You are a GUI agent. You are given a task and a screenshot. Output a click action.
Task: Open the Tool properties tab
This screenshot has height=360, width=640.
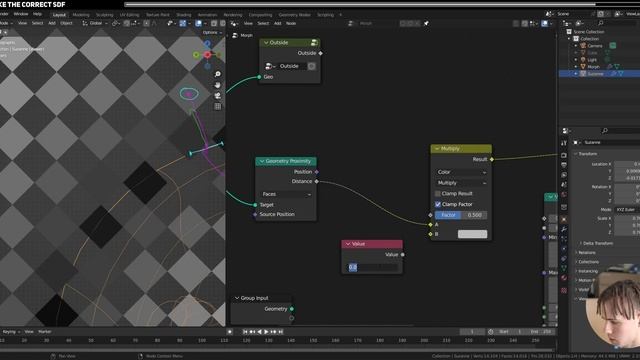click(564, 143)
